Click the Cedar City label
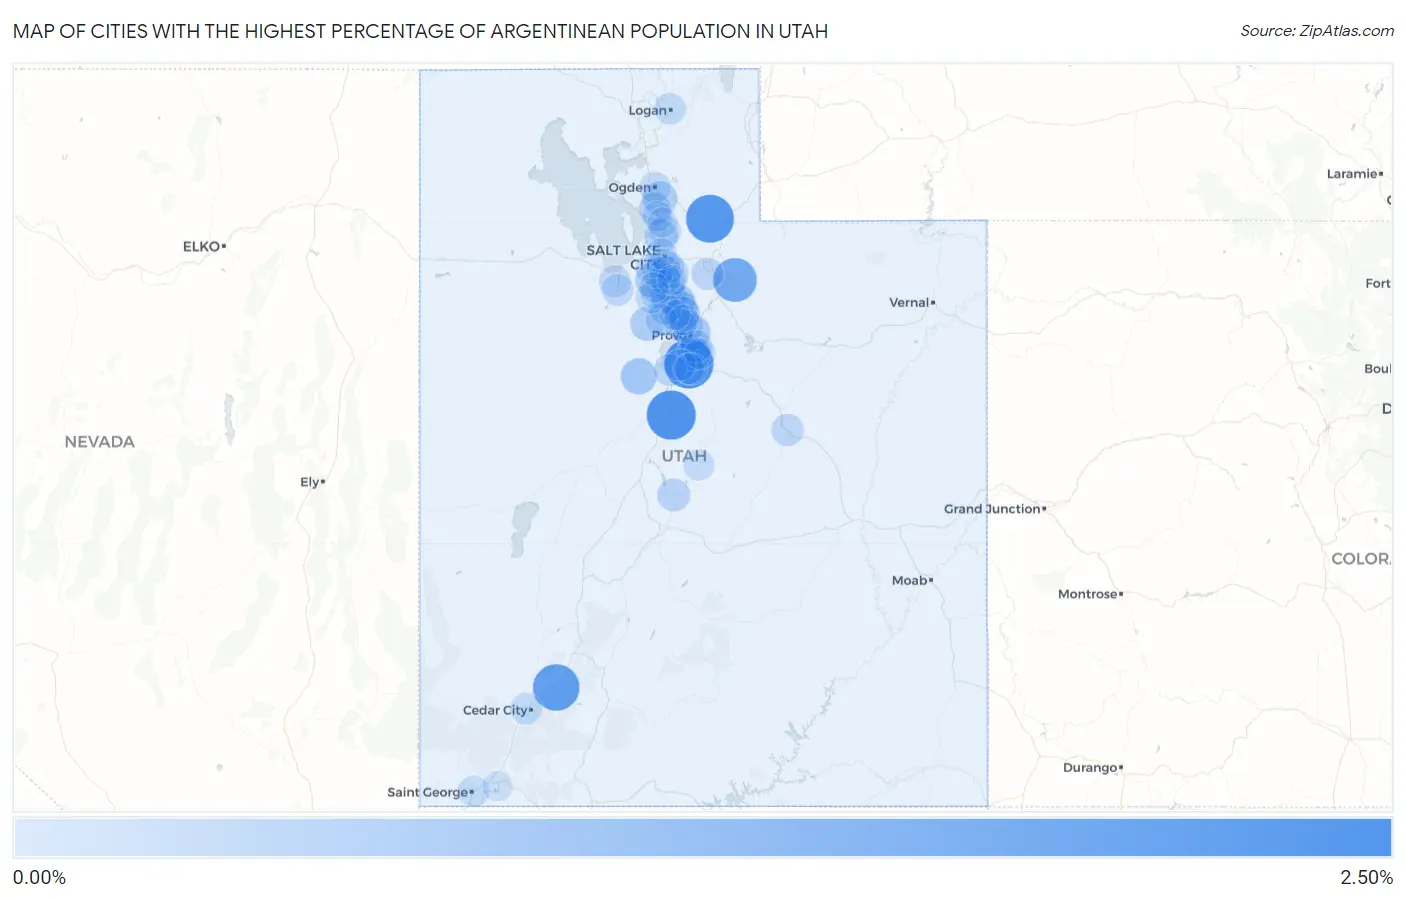Viewport: 1406px width, 899px height. 495,710
